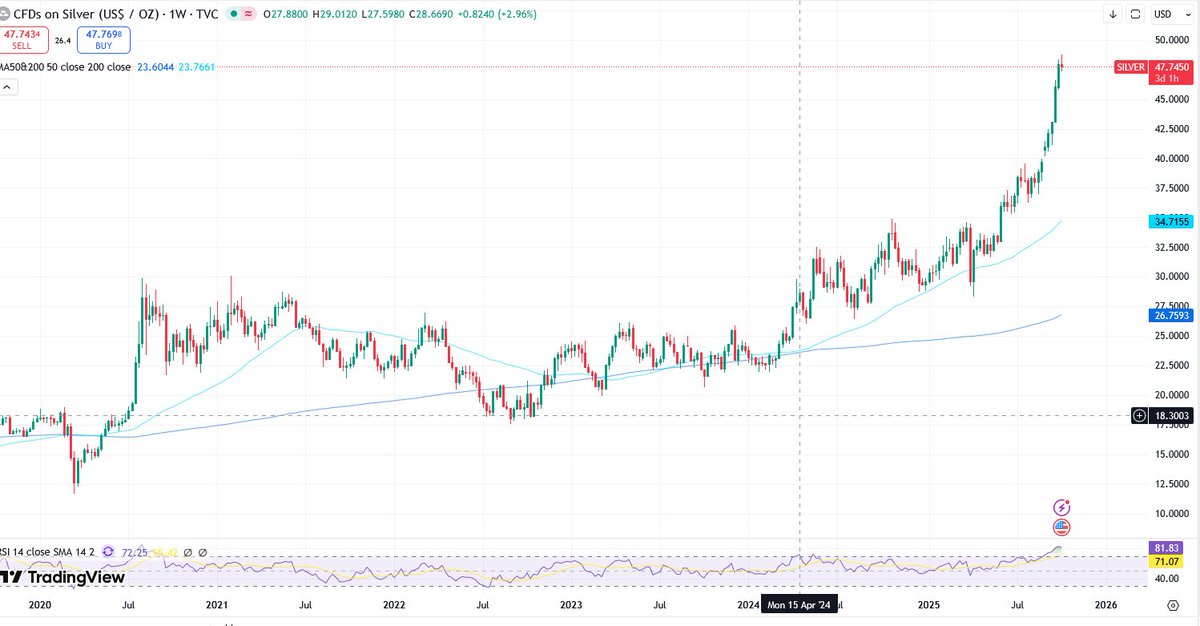Click the 10.0000 price scale level
This screenshot has height=626, width=1200.
[1171, 513]
